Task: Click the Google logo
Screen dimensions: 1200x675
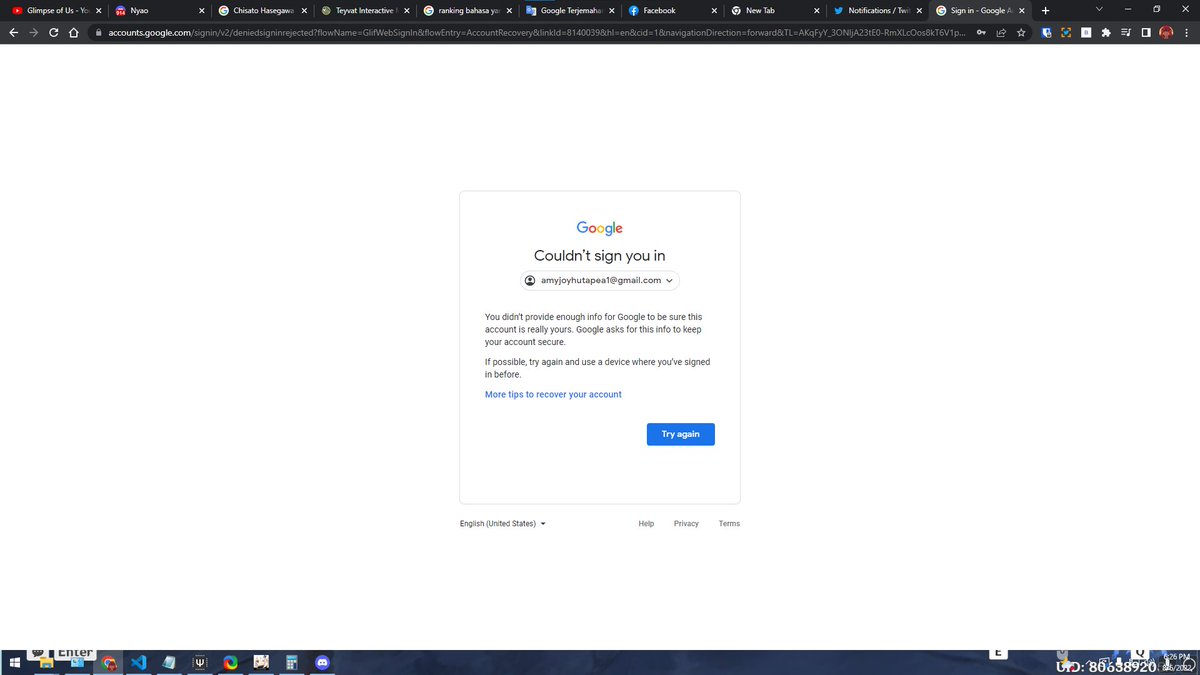Action: [600, 229]
